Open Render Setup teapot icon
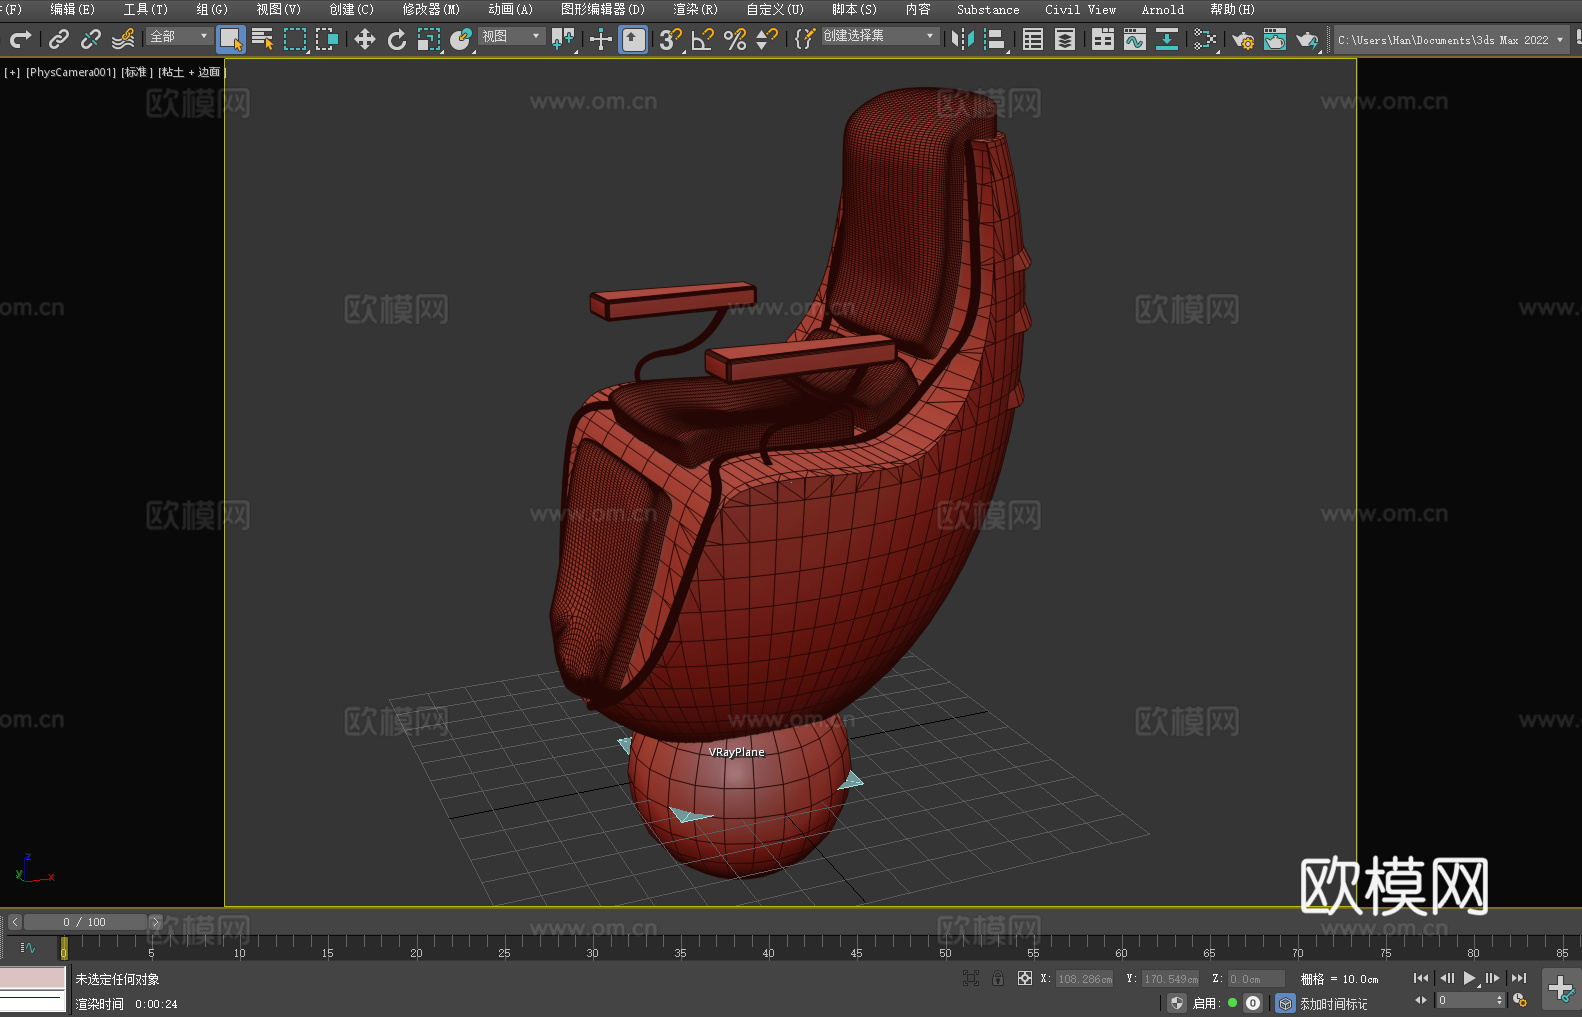1582x1017 pixels. coord(1243,39)
